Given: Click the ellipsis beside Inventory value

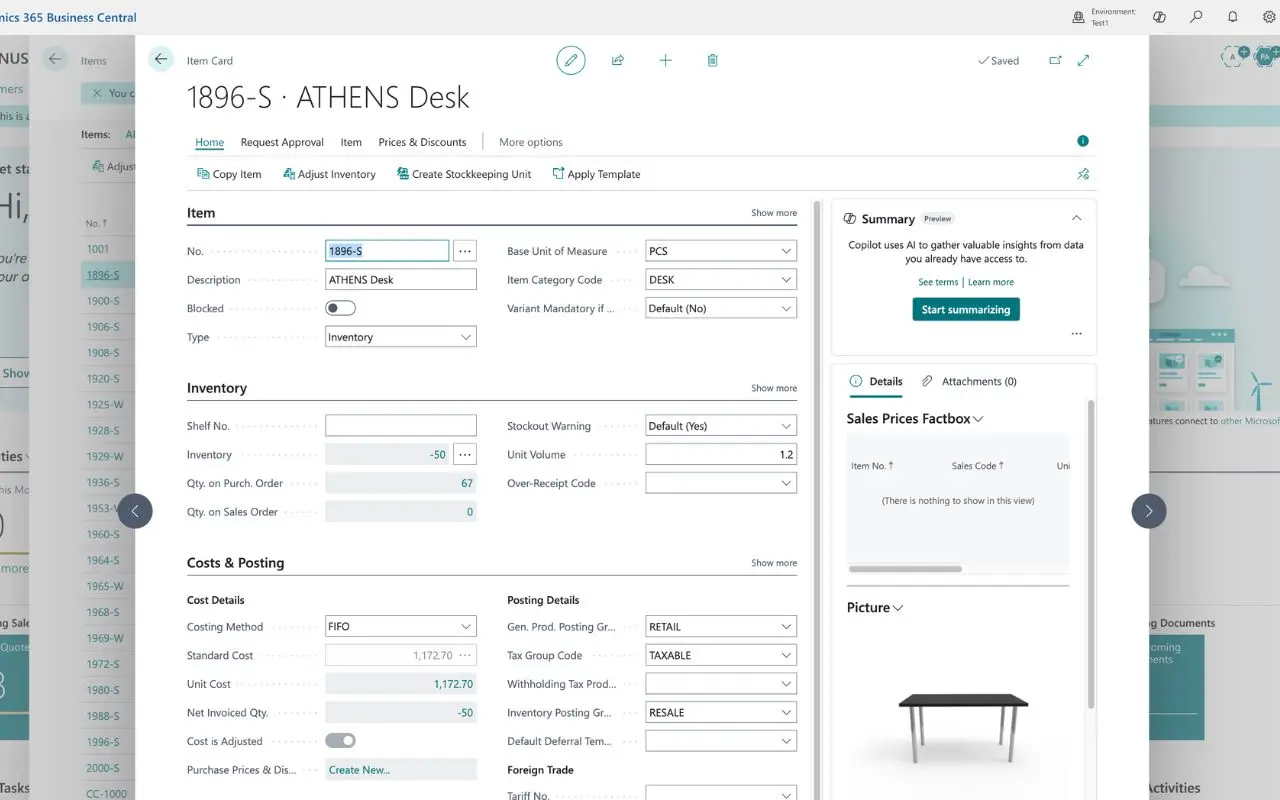Looking at the screenshot, I should [465, 454].
